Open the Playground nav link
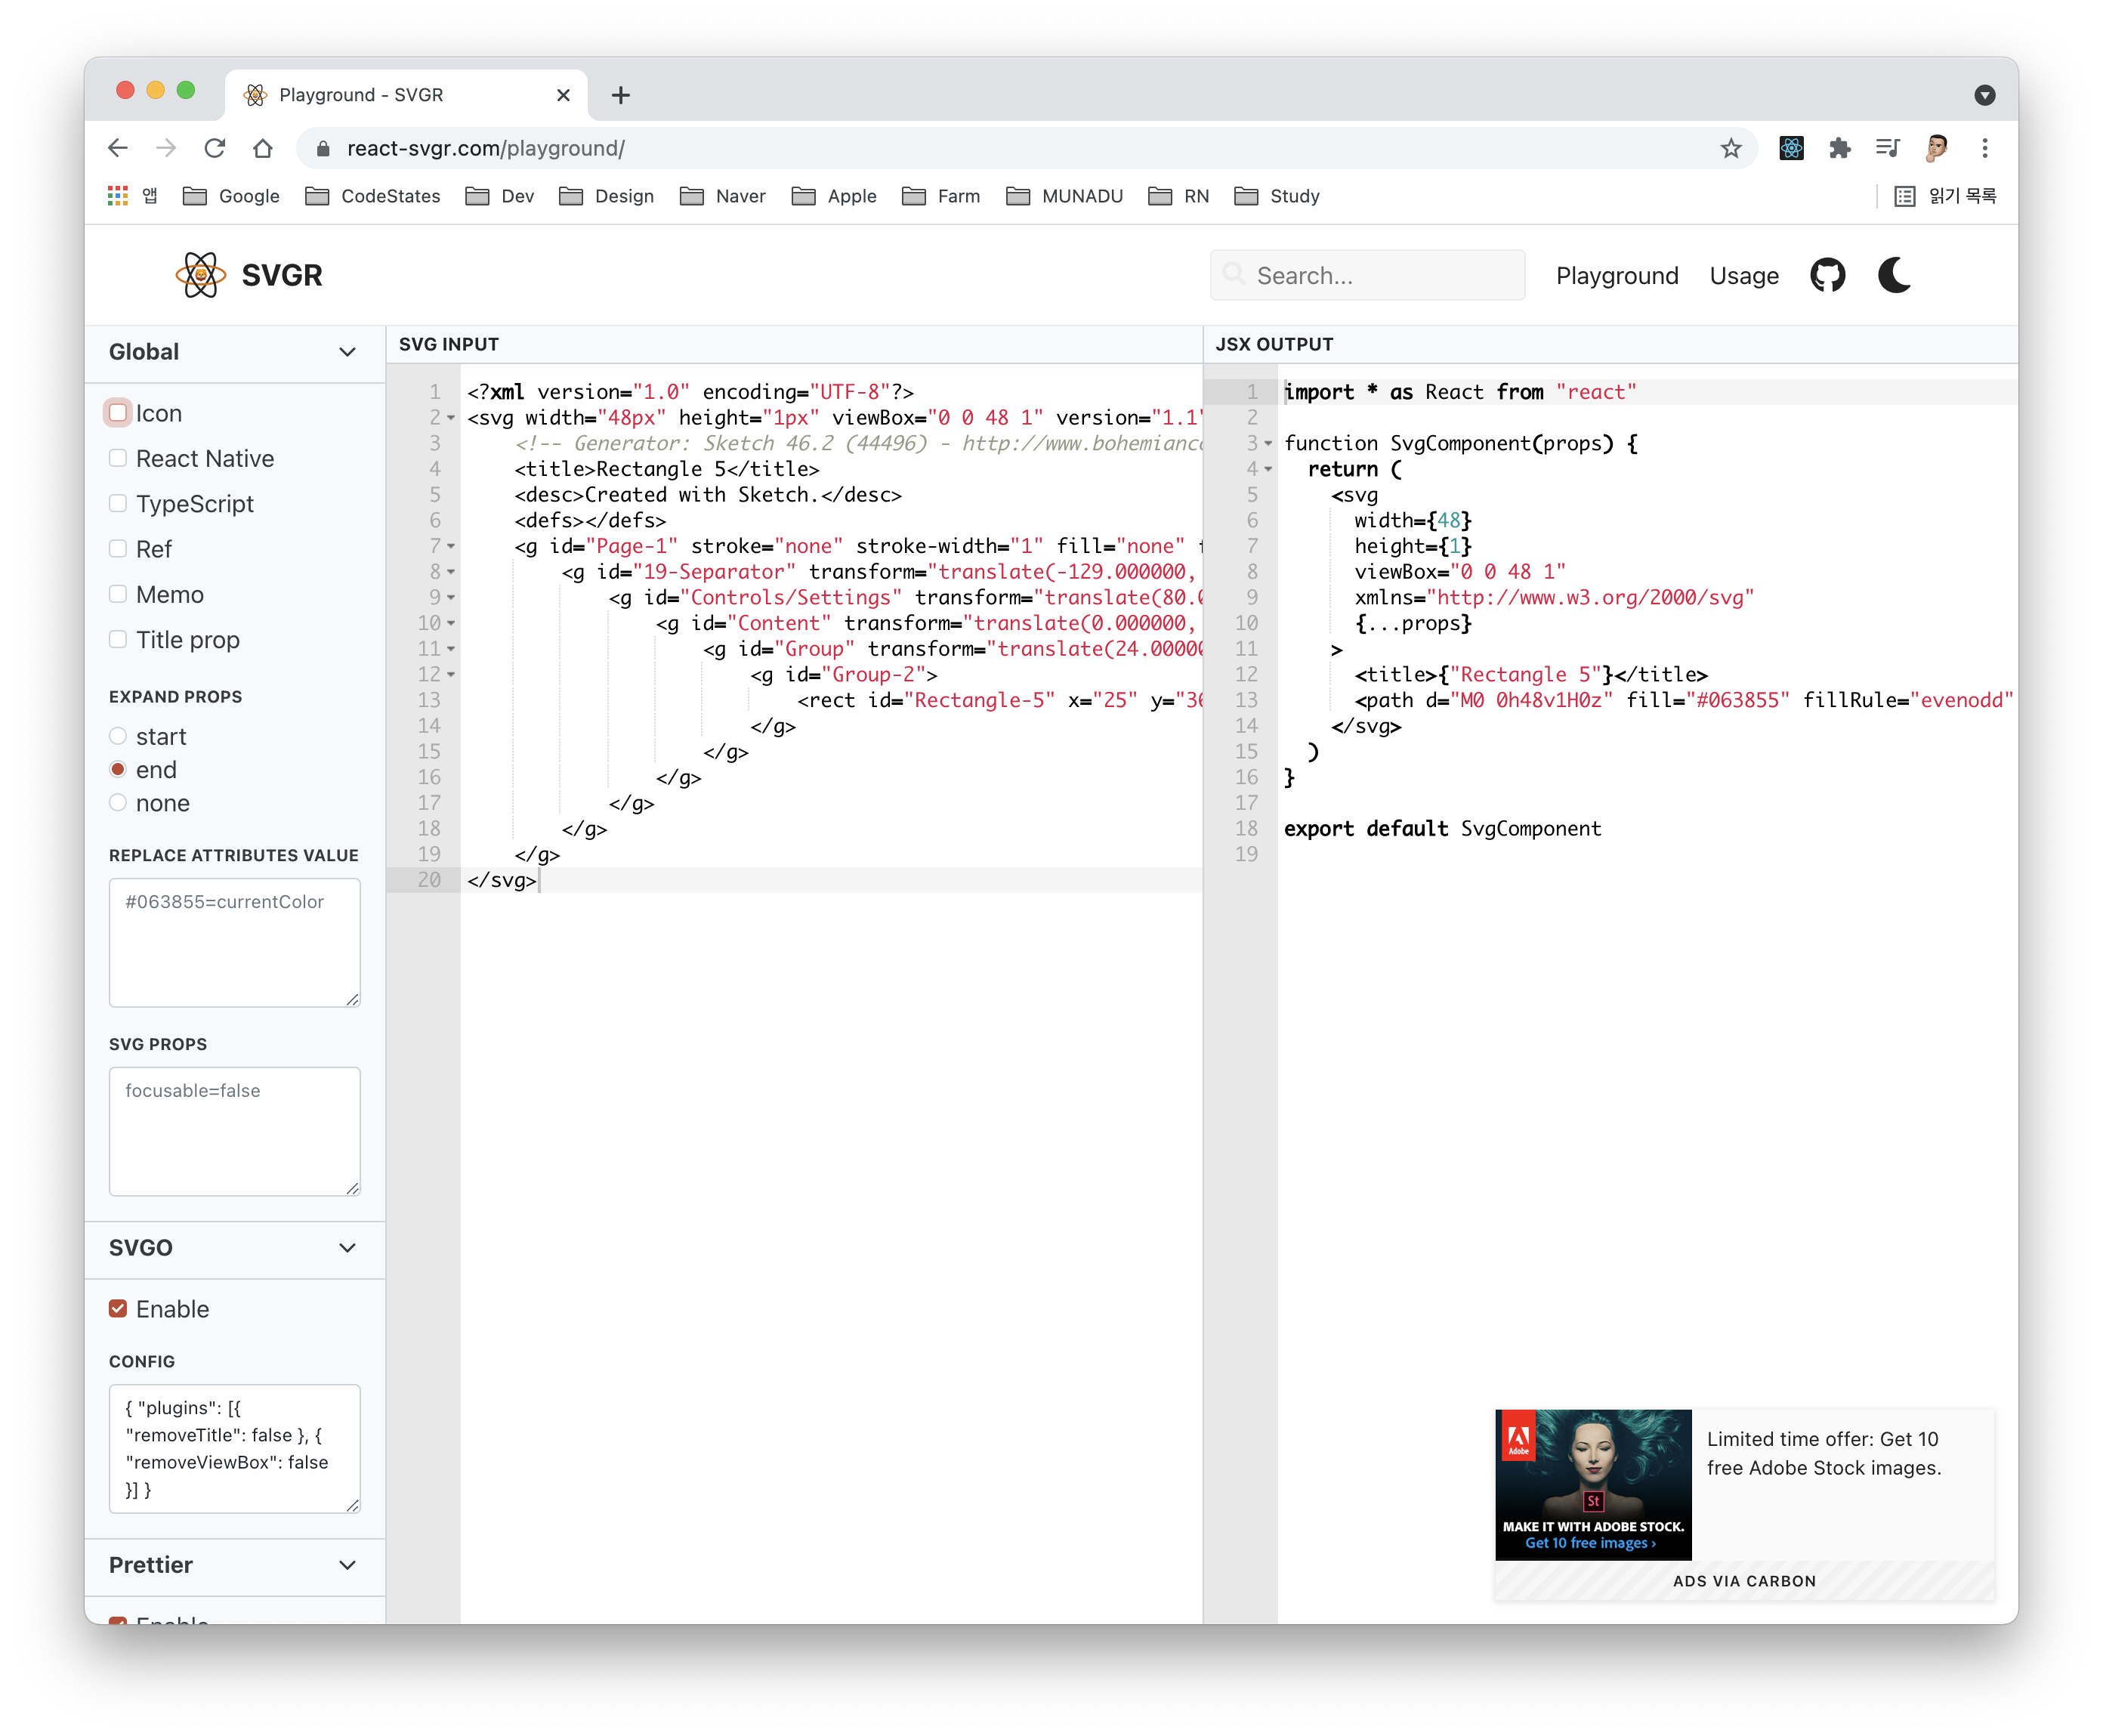The image size is (2103, 1736). tap(1617, 275)
